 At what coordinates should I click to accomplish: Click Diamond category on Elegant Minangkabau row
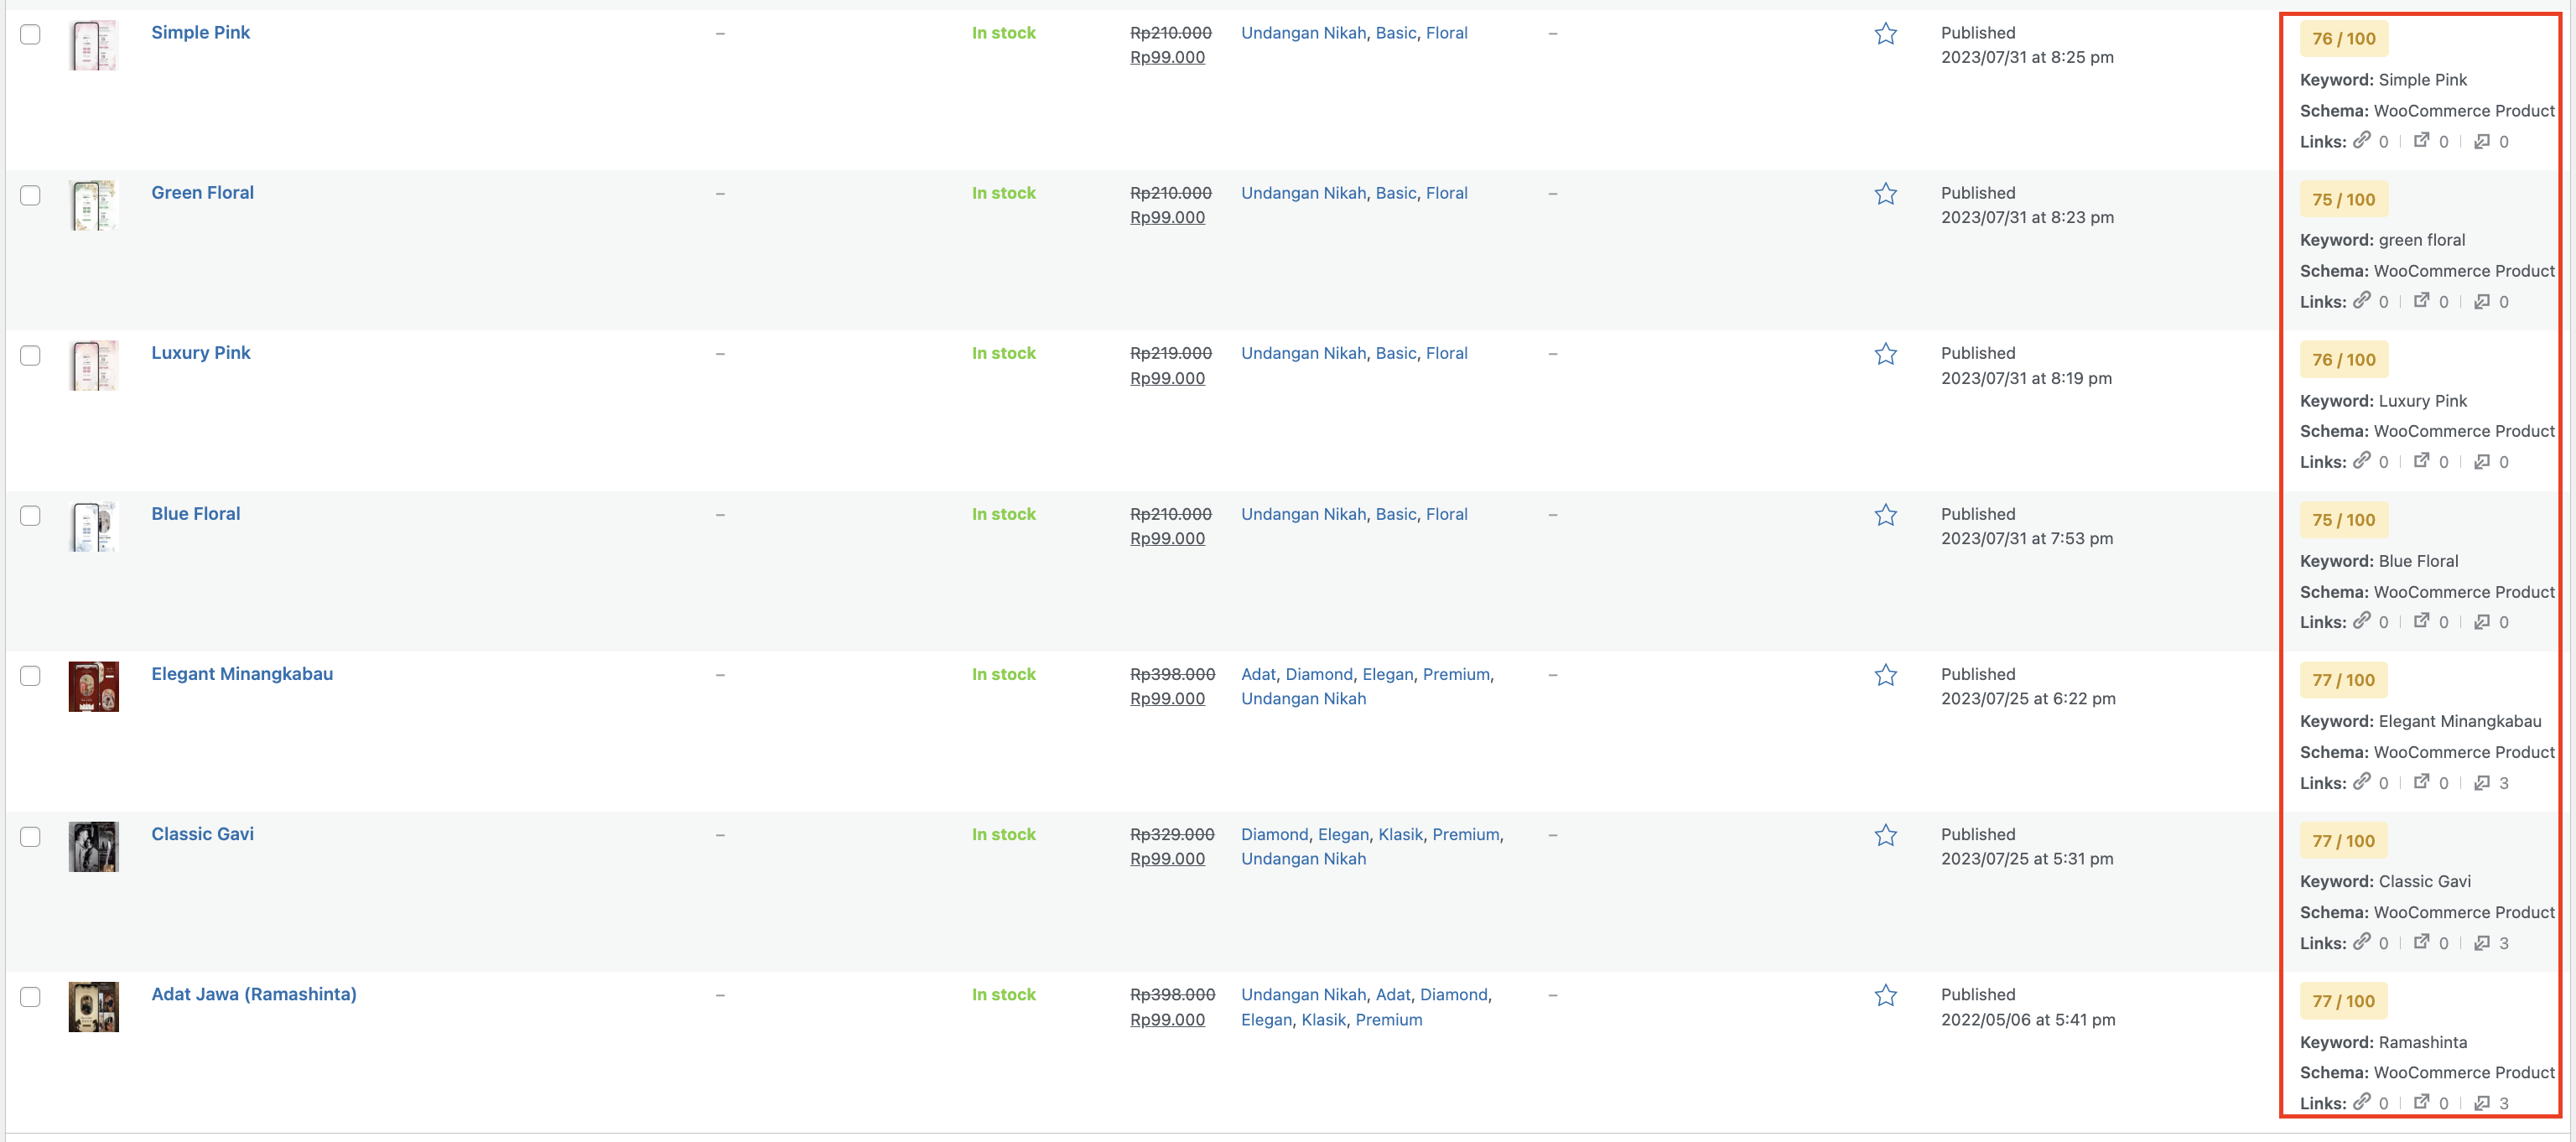(x=1318, y=674)
